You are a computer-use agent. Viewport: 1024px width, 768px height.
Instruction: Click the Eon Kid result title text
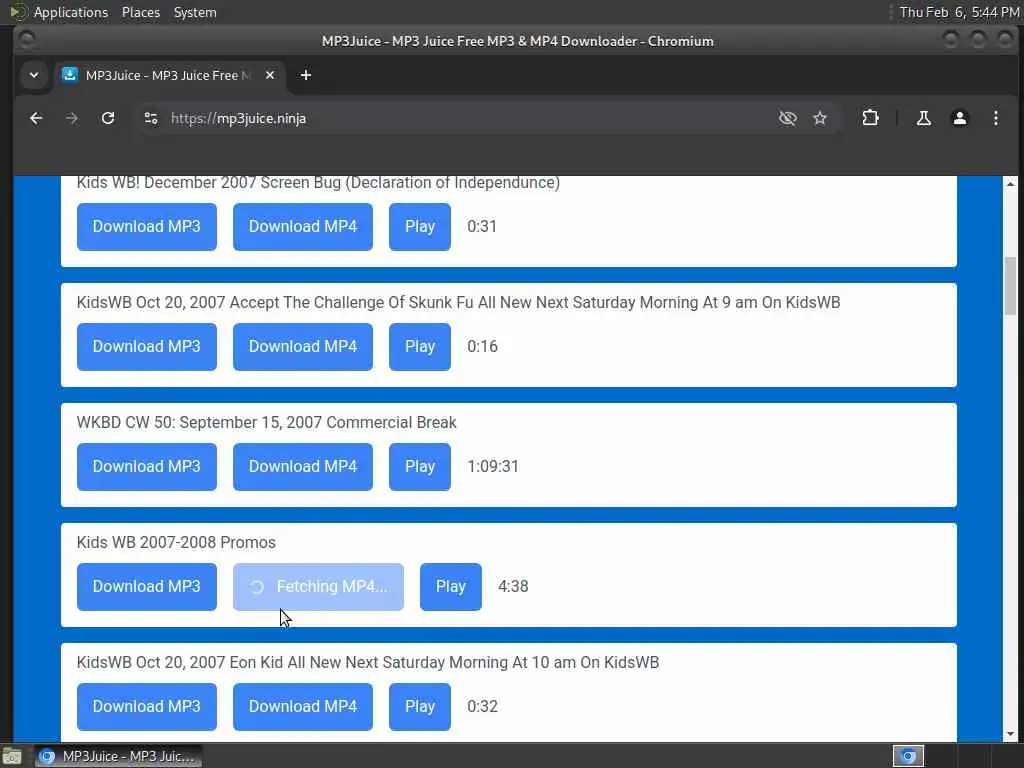tap(368, 662)
